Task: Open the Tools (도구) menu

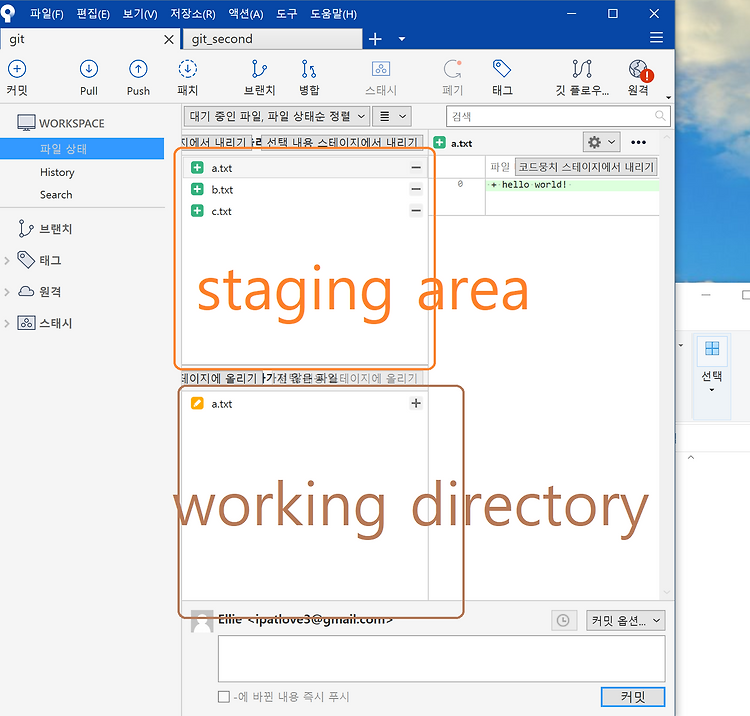Action: coord(287,14)
